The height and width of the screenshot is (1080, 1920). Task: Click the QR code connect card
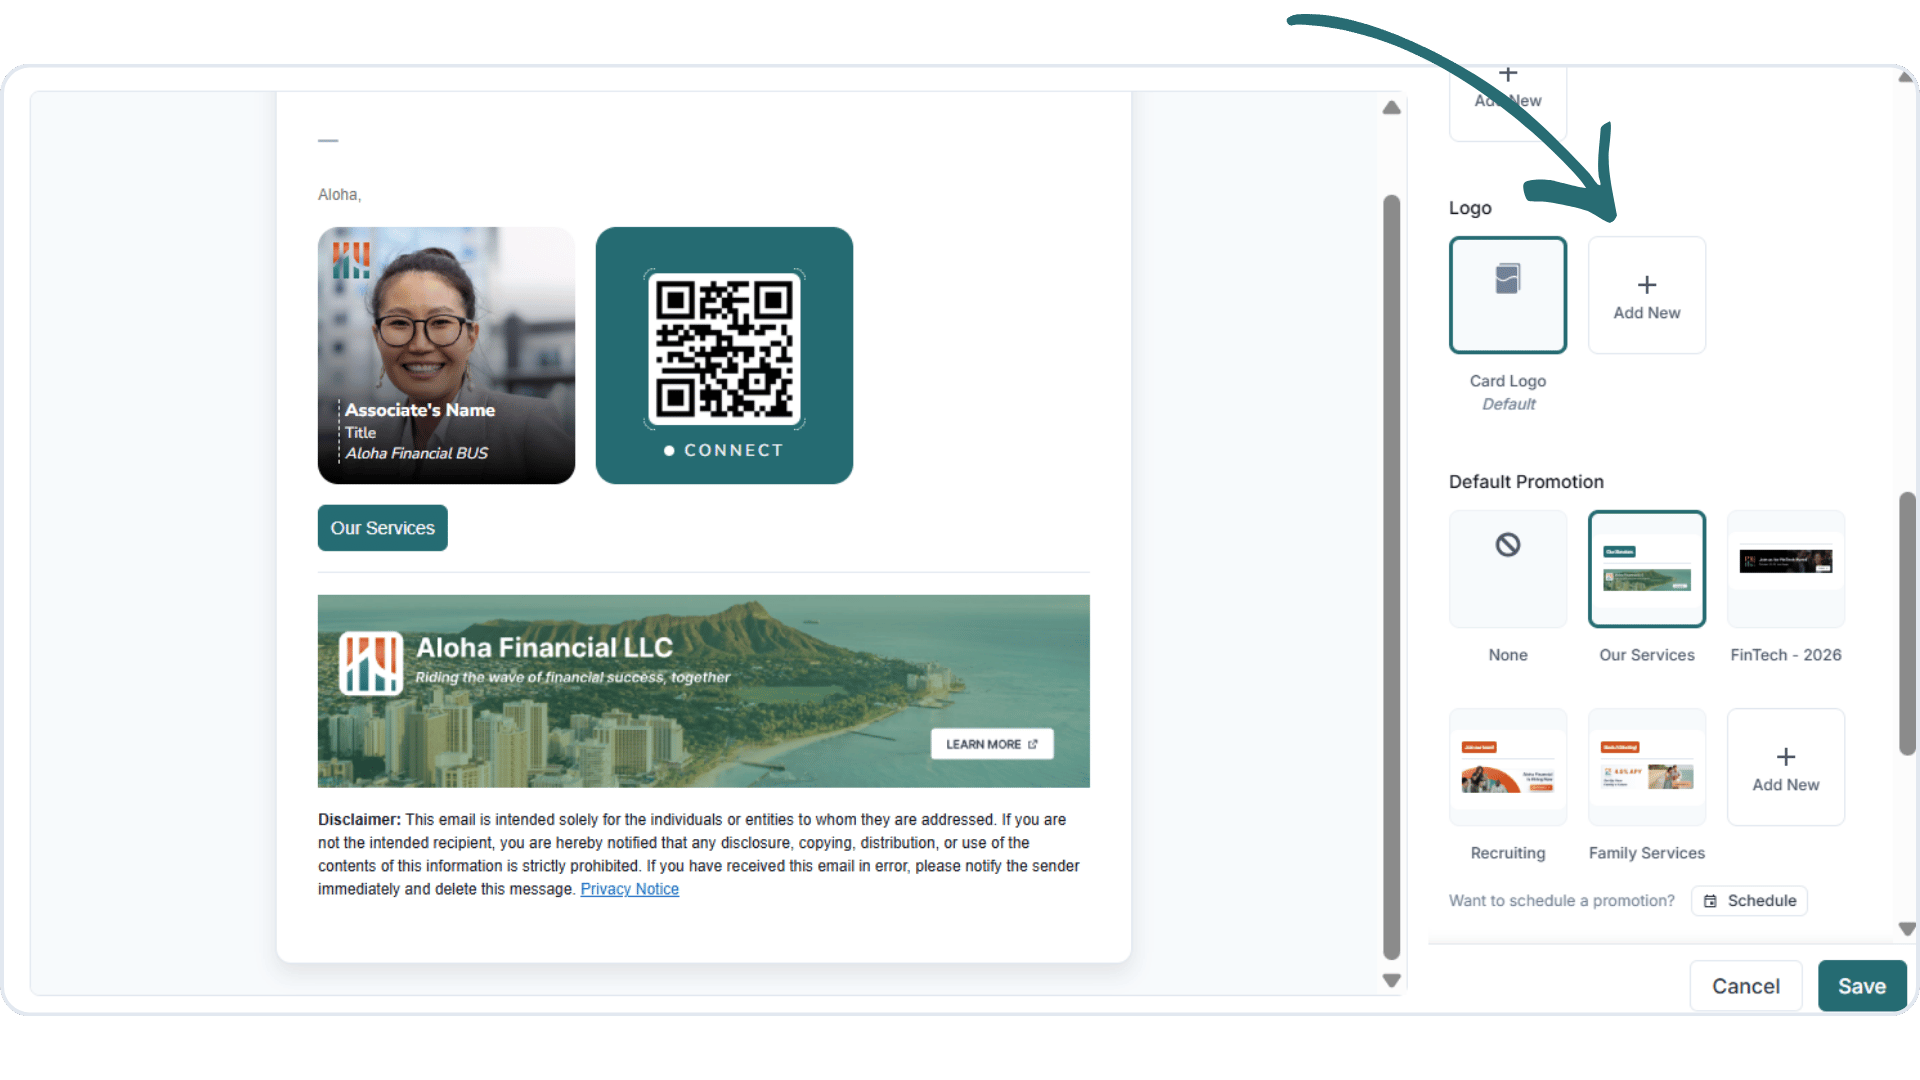724,355
